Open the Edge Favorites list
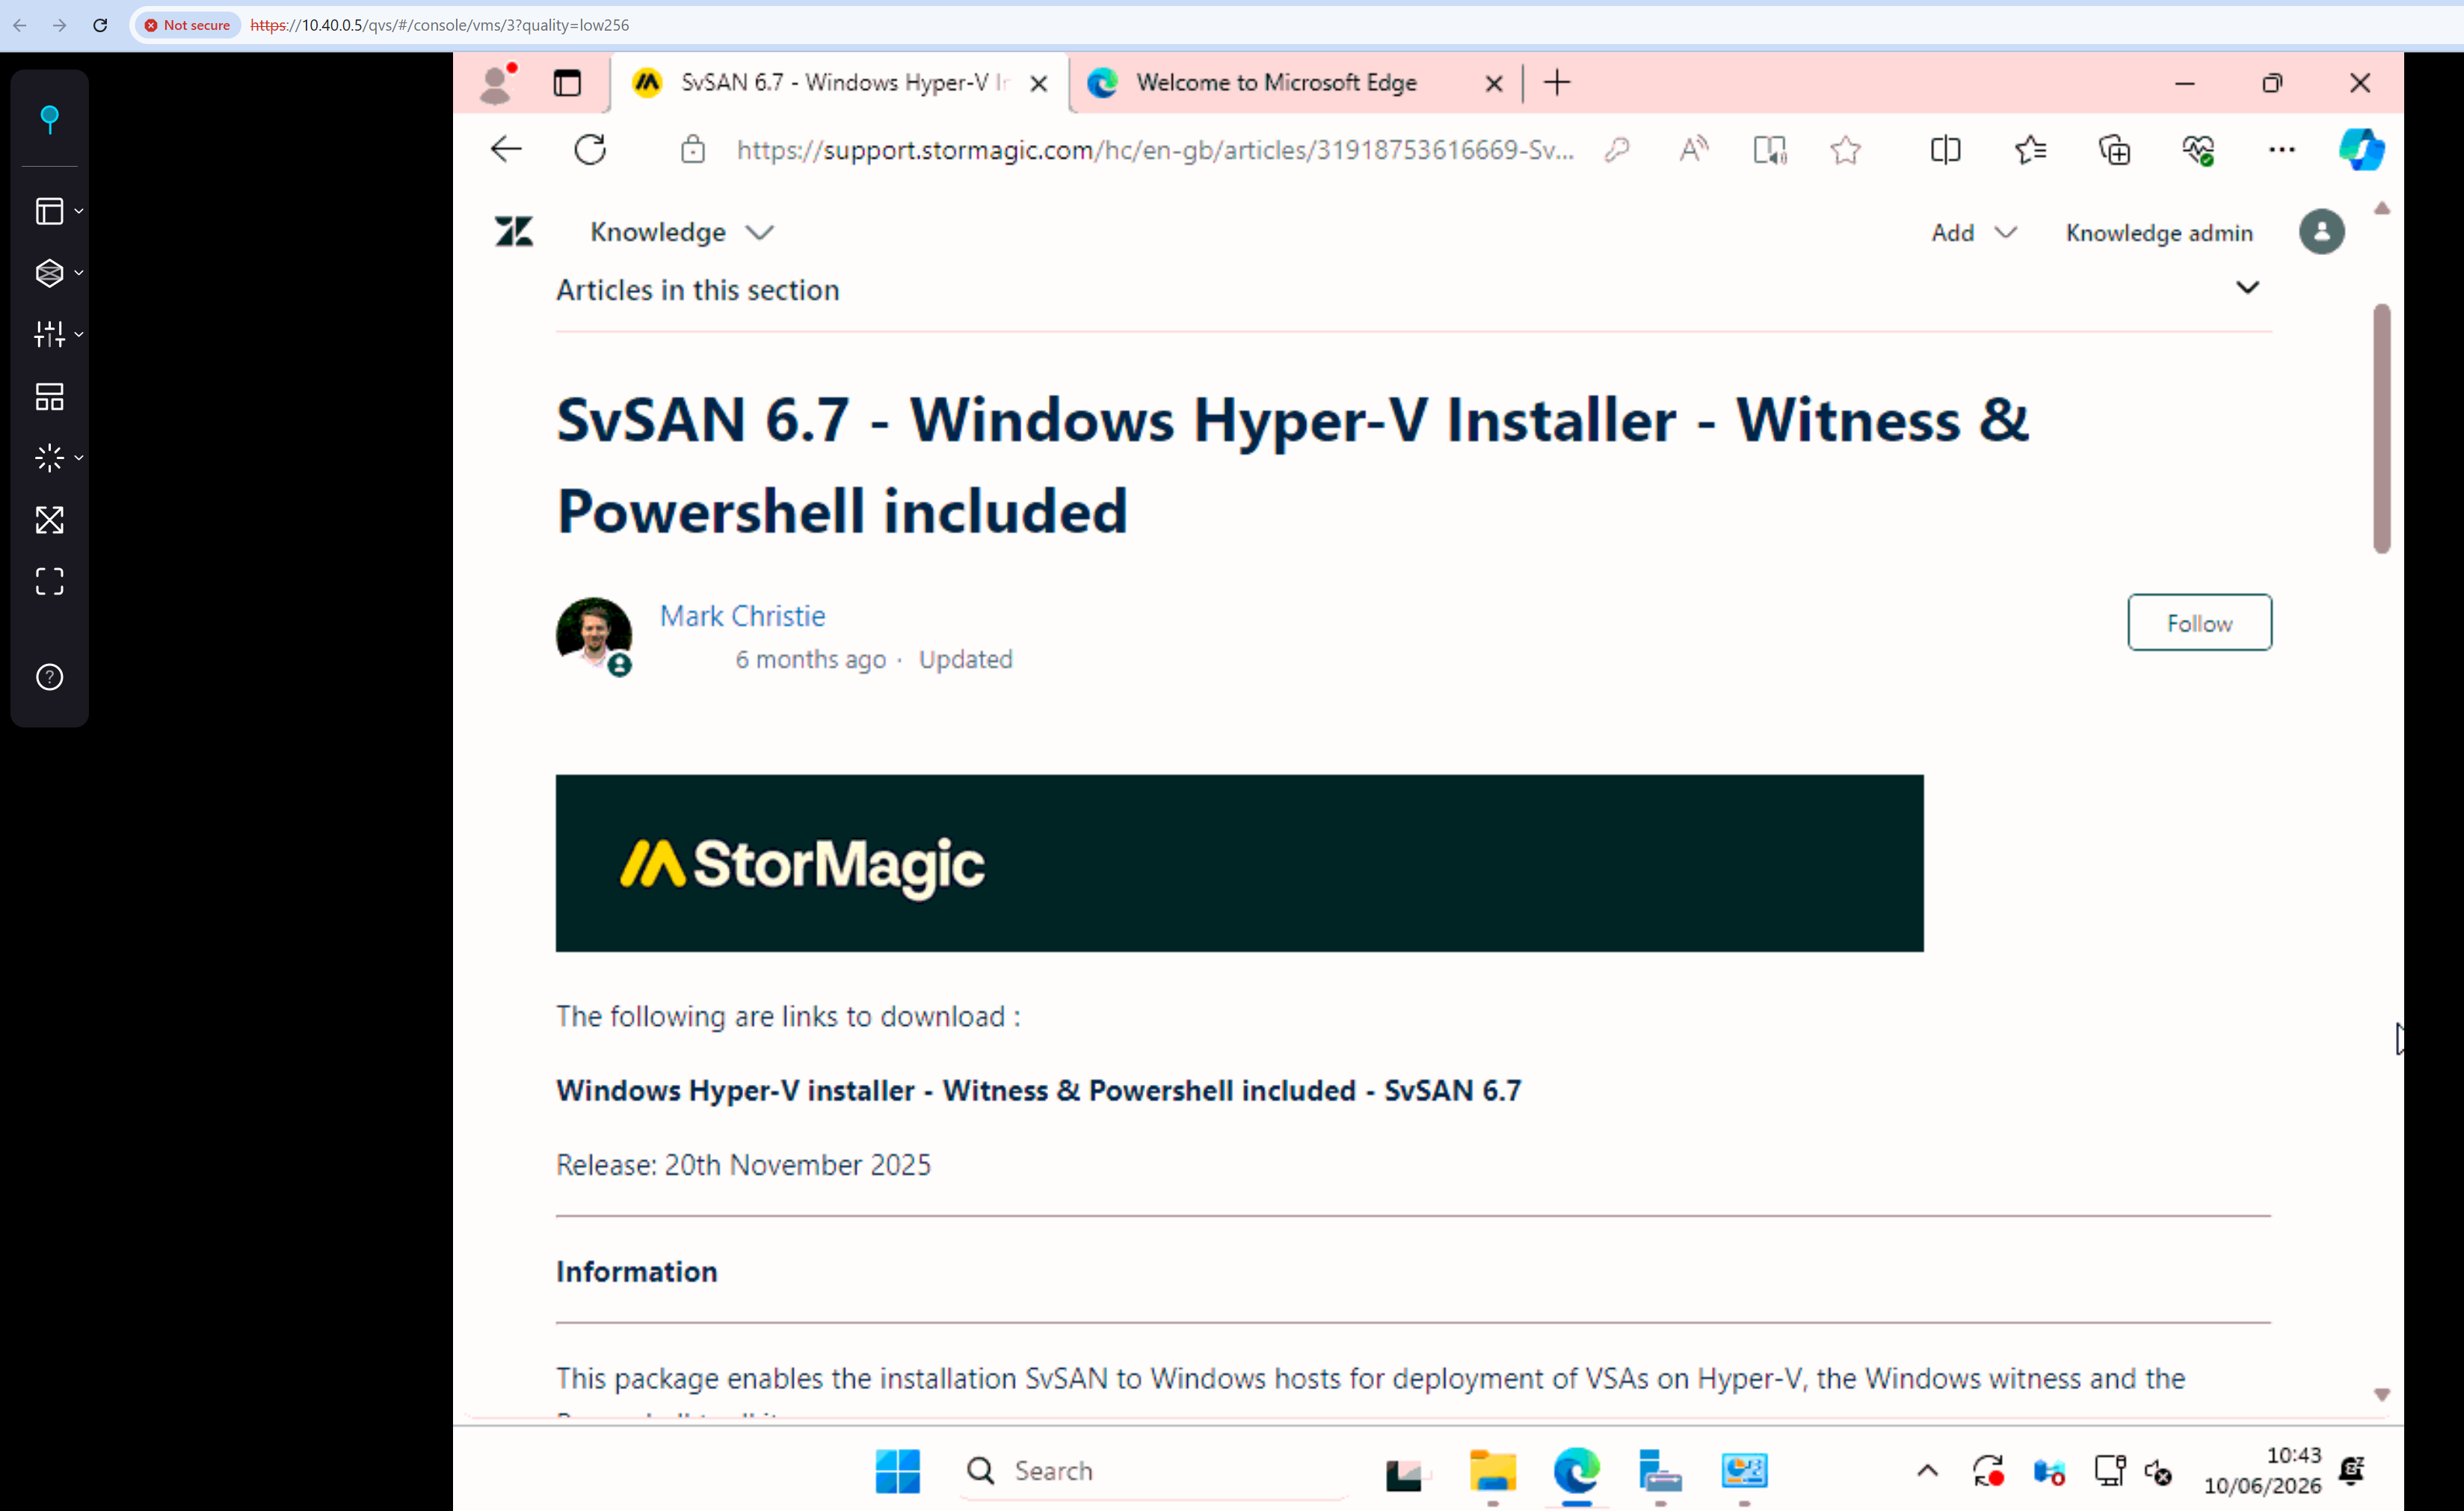This screenshot has width=2464, height=1511. 2031,150
